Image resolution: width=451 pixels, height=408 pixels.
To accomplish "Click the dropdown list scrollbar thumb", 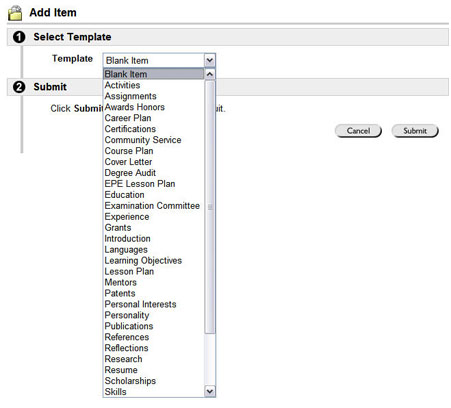I will [x=209, y=207].
